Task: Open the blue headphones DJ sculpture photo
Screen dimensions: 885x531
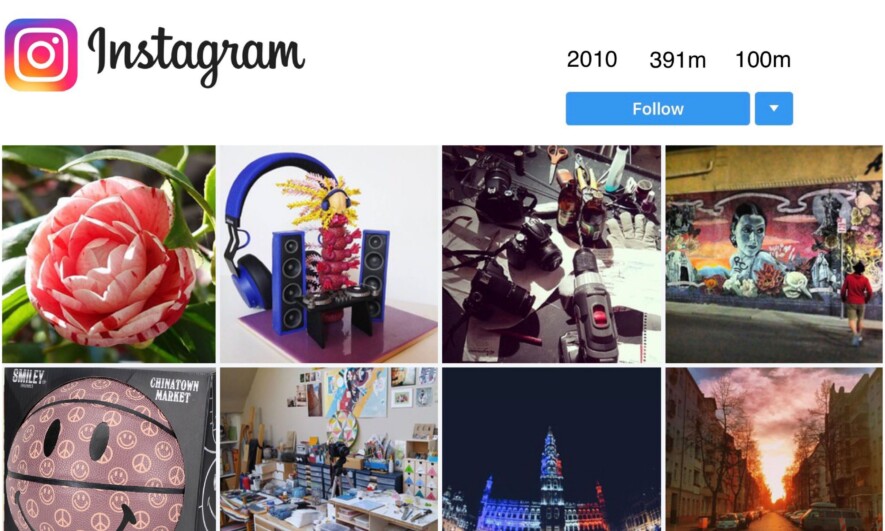Action: [x=328, y=254]
